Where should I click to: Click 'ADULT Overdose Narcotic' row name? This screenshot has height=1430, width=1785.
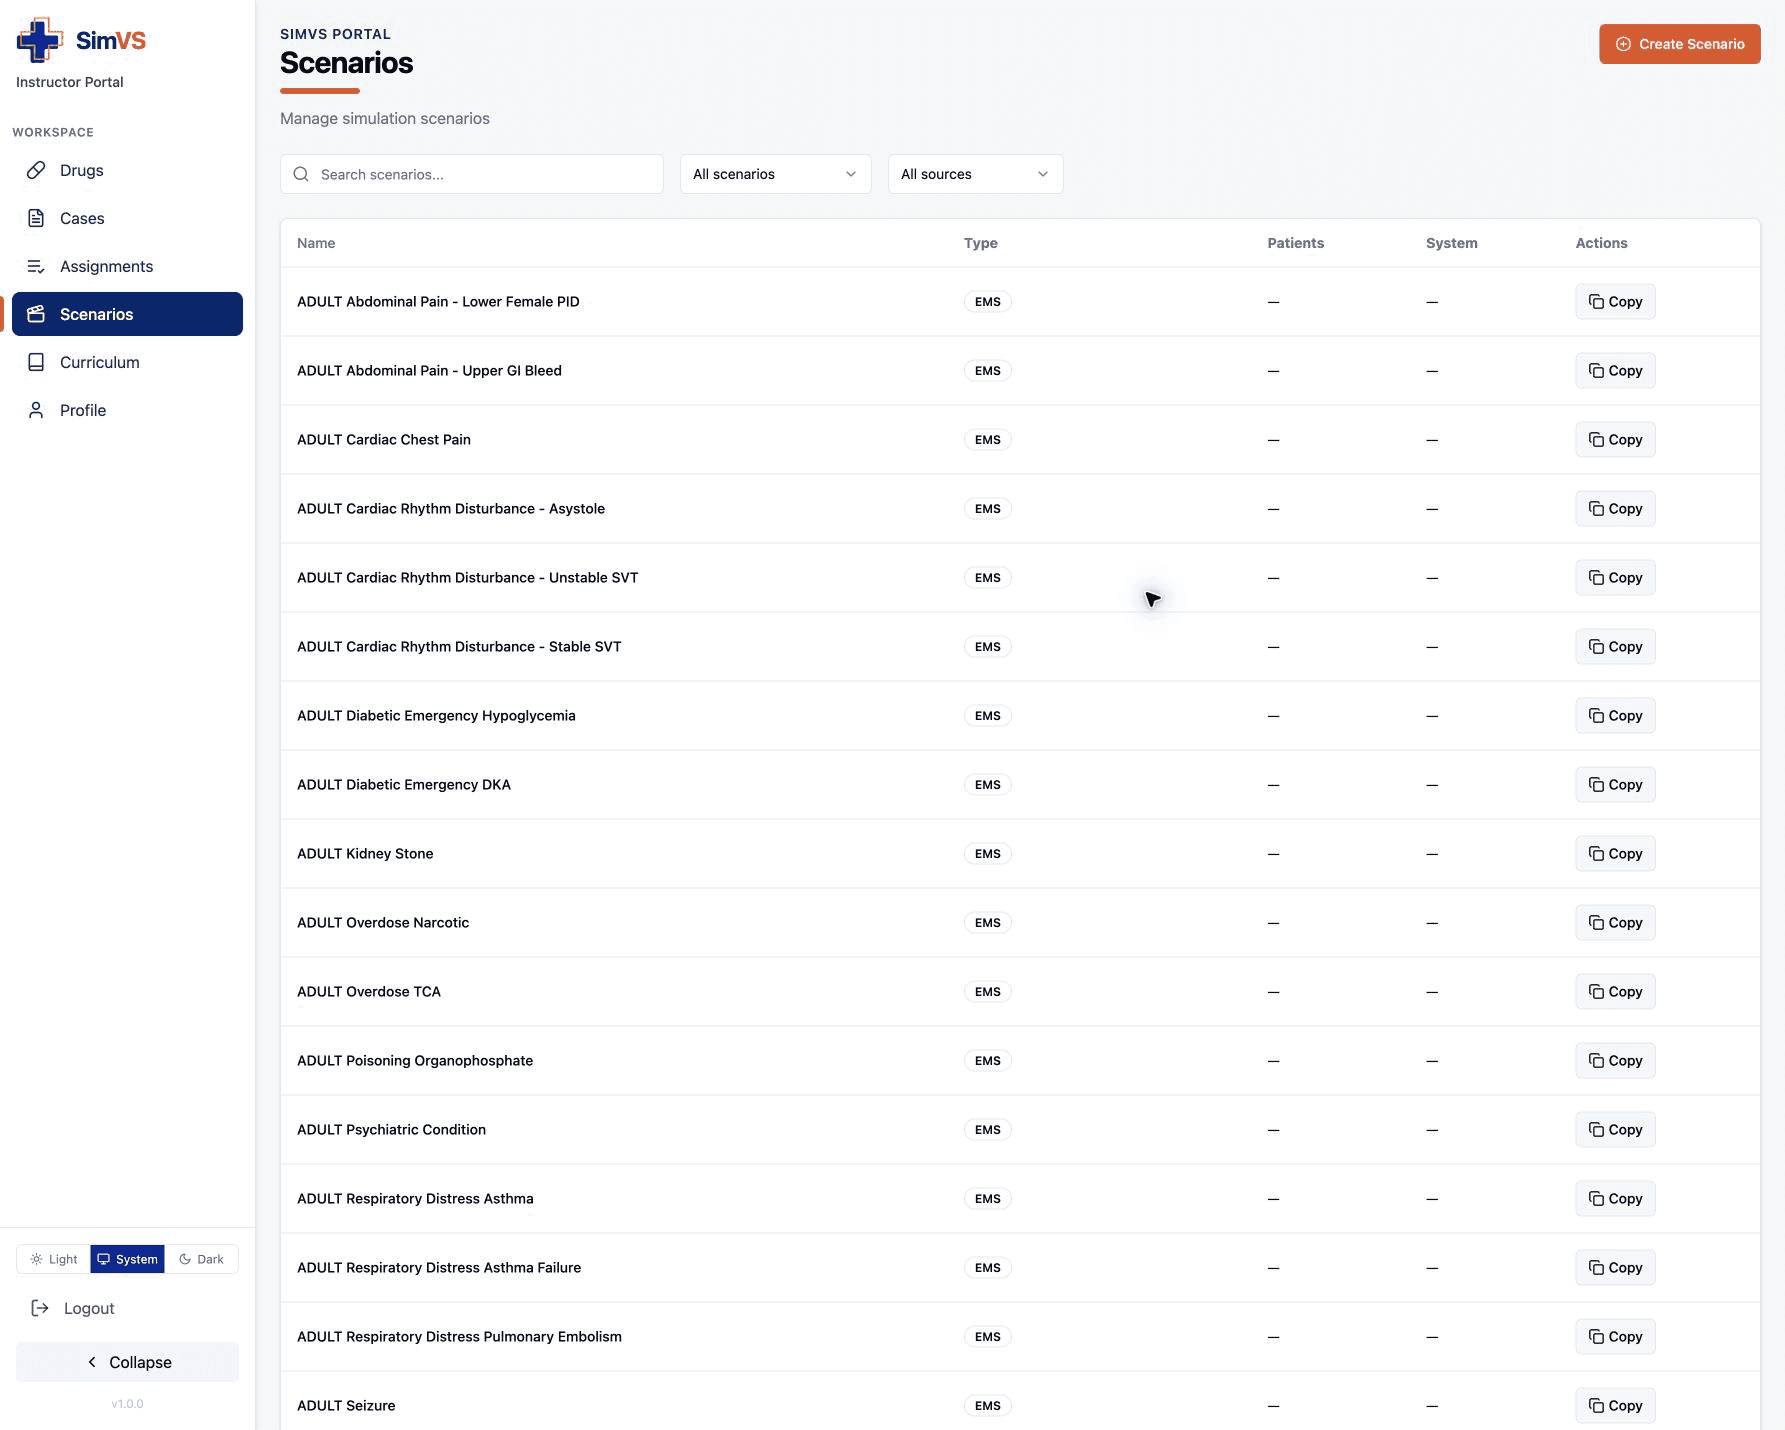pos(383,923)
